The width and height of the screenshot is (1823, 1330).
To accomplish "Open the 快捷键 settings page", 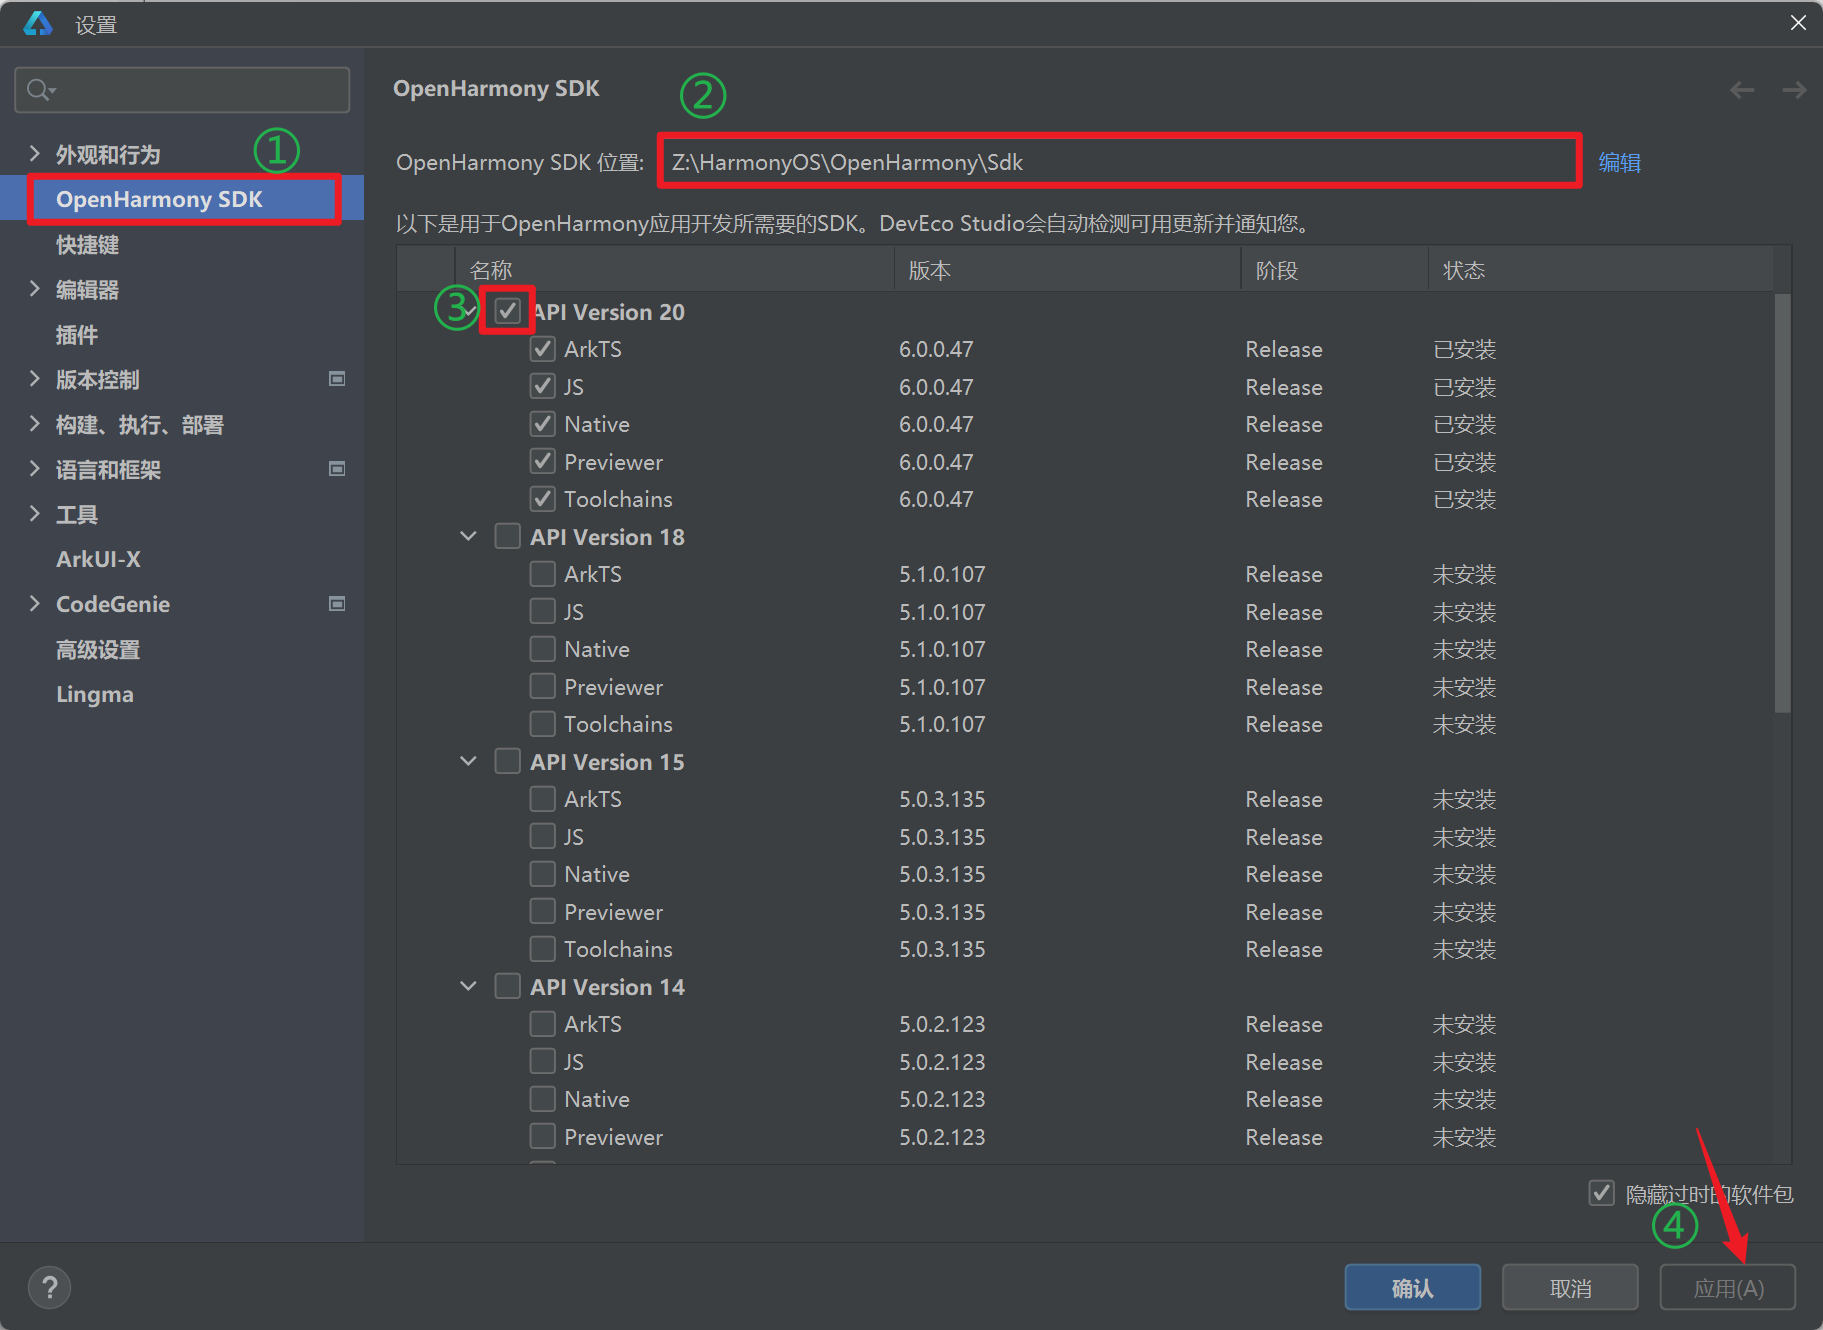I will pyautogui.click(x=88, y=245).
